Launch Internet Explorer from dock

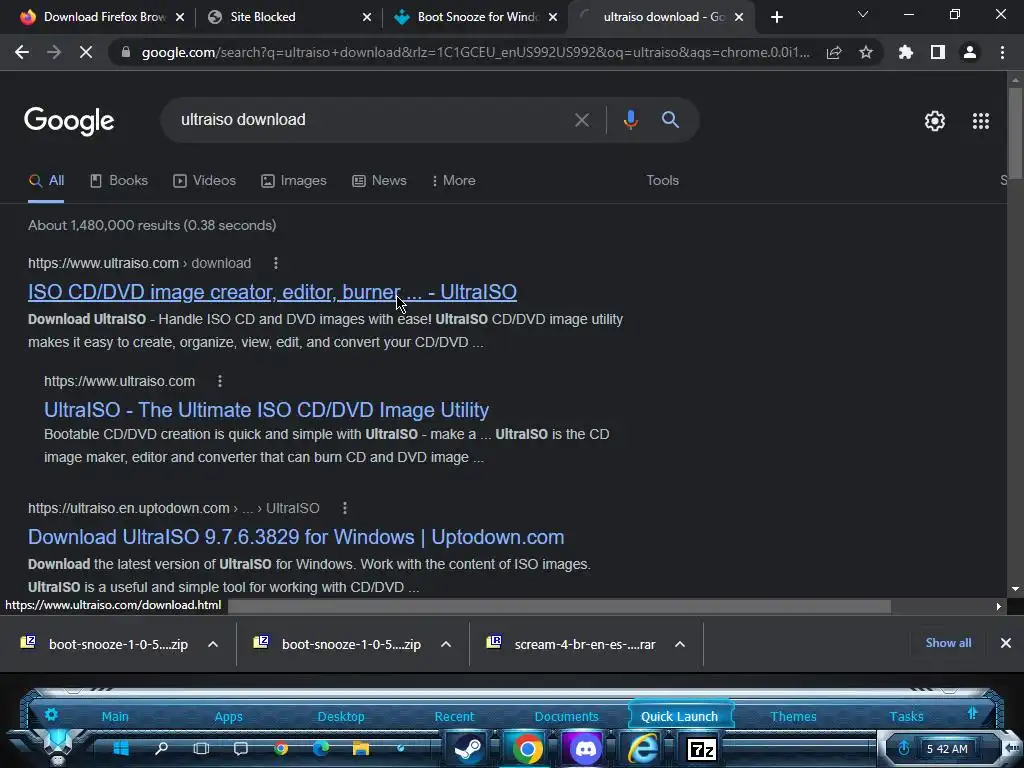pyautogui.click(x=643, y=748)
